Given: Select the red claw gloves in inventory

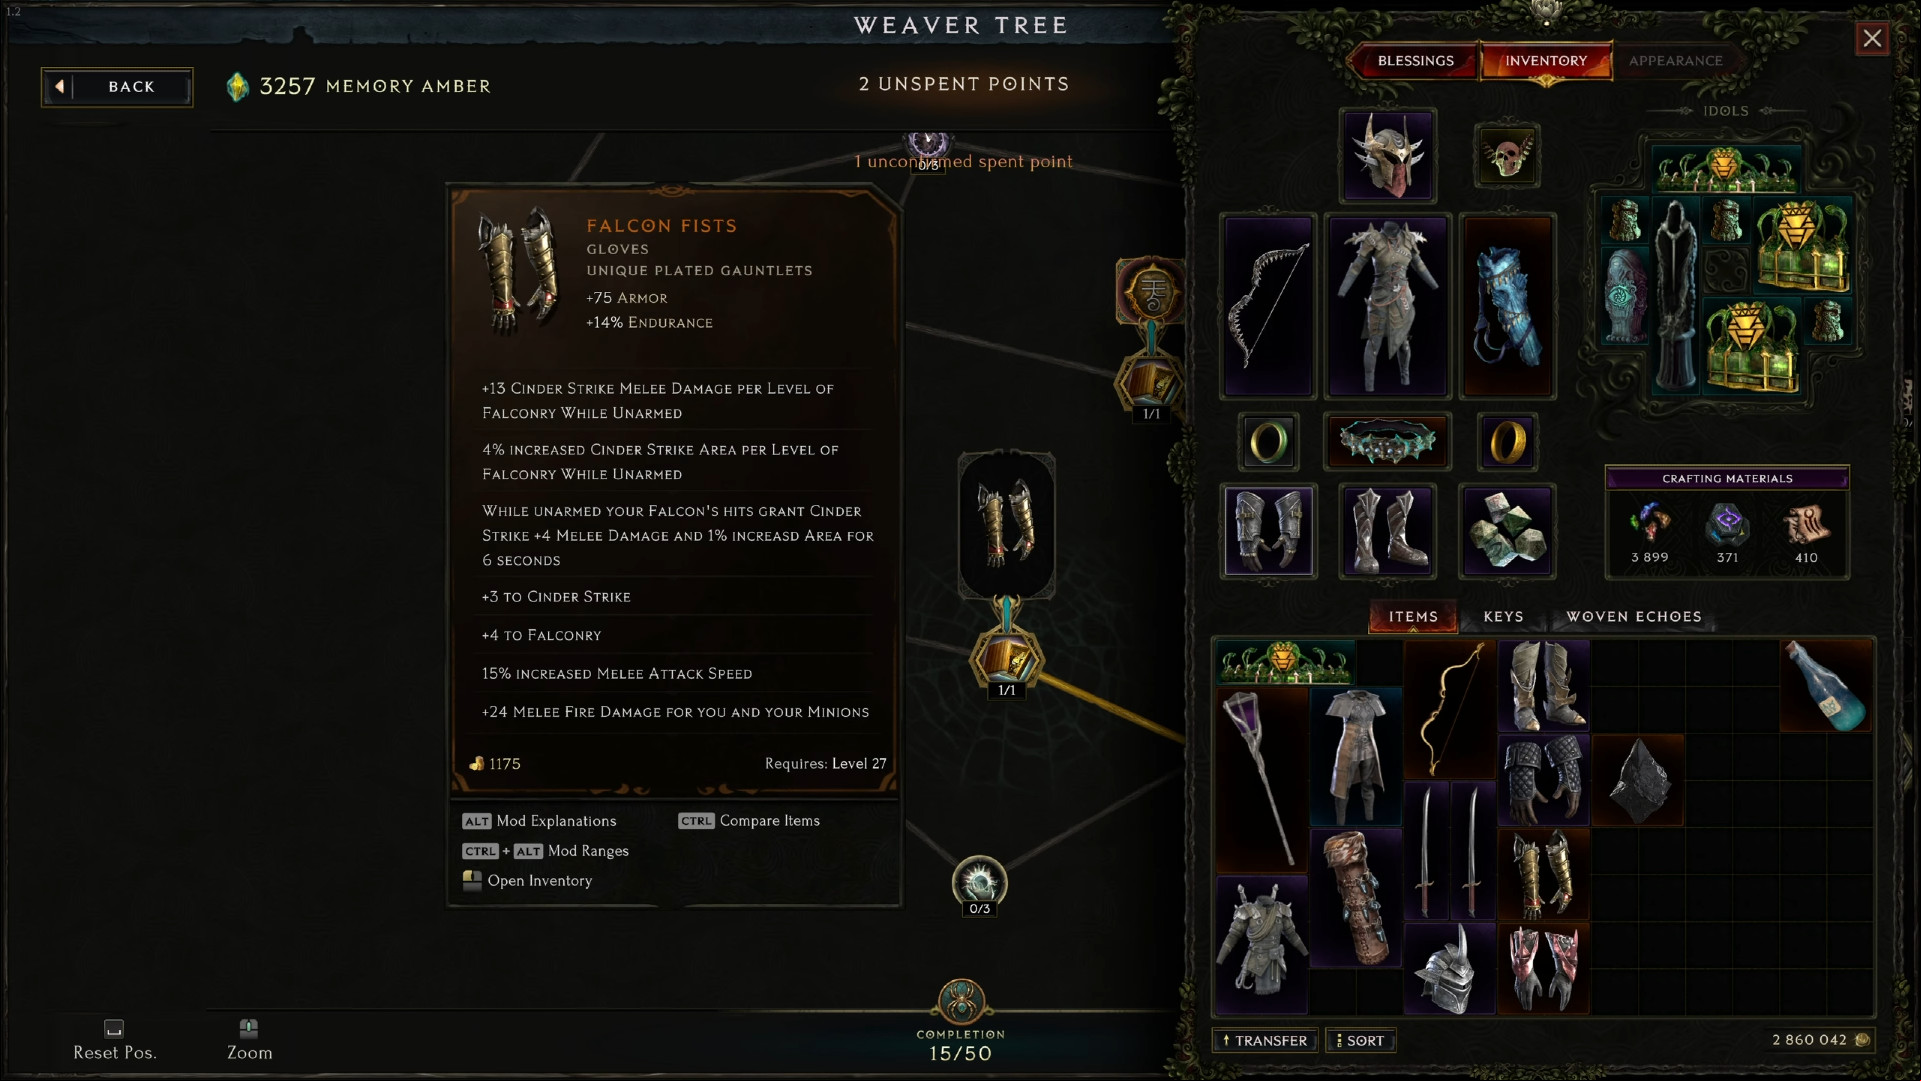Looking at the screenshot, I should [x=1544, y=968].
